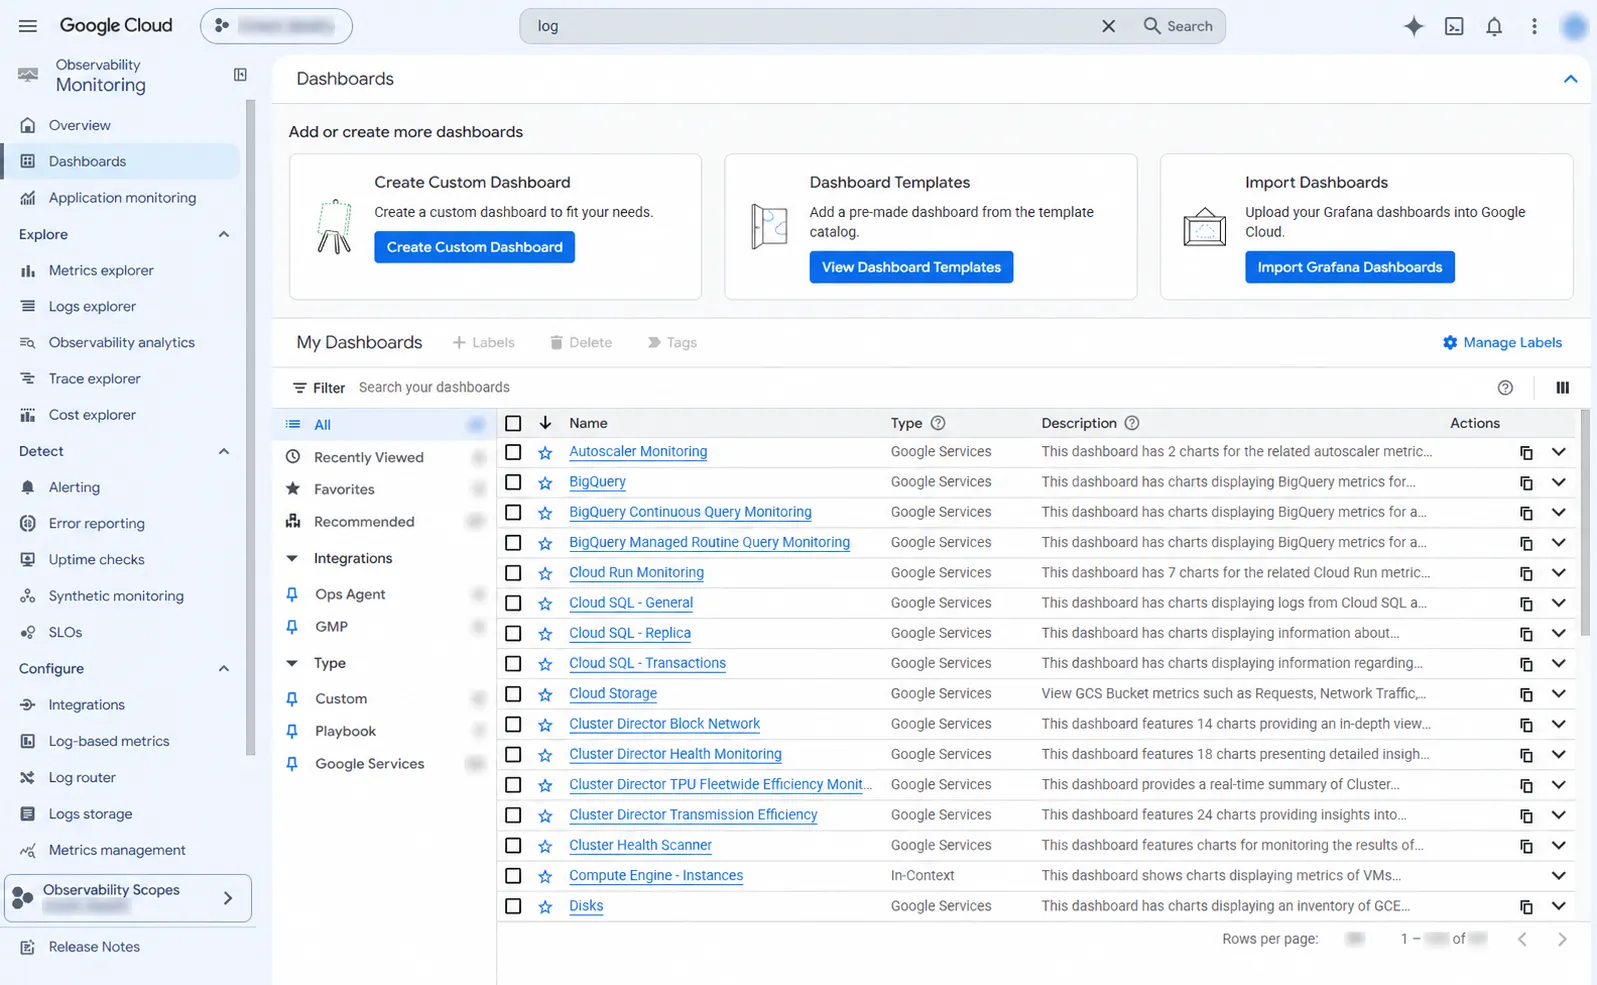Pin the Monitoring sidebar panel icon
The width and height of the screenshot is (1597, 985).
tap(240, 75)
